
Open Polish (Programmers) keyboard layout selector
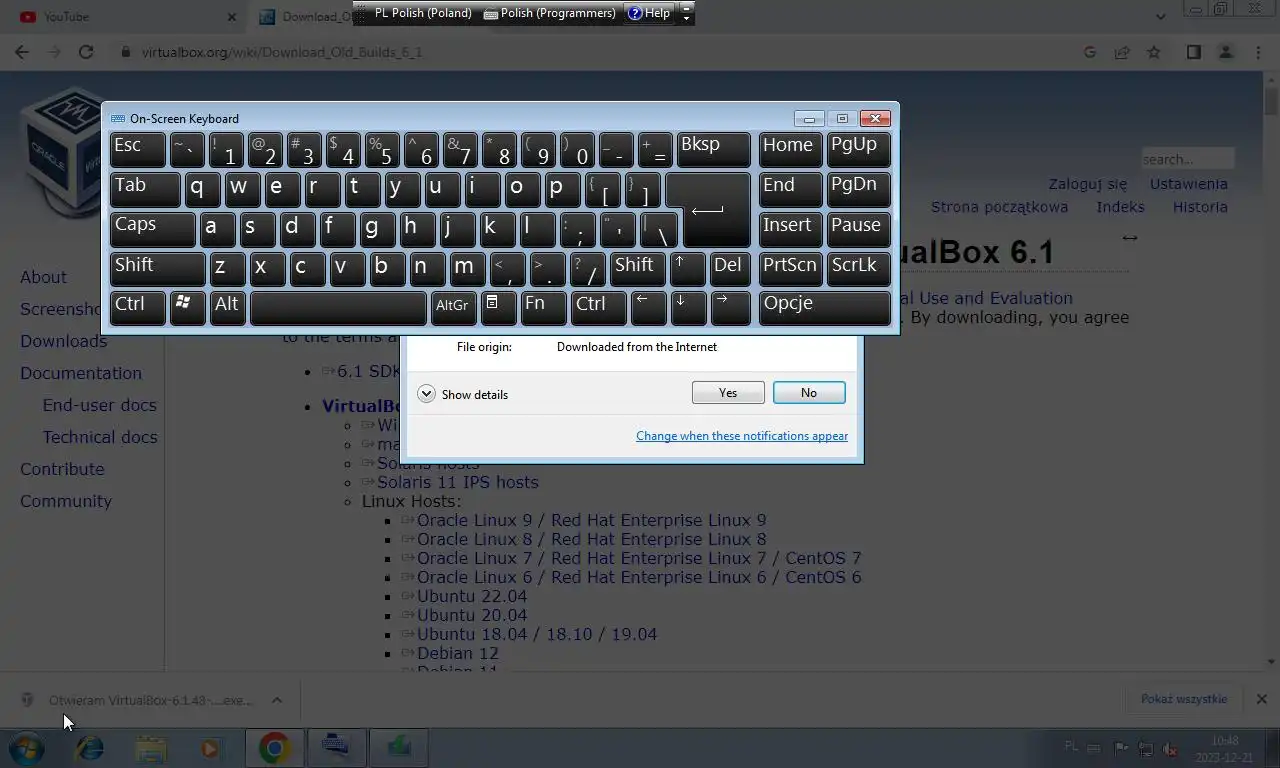click(x=549, y=13)
